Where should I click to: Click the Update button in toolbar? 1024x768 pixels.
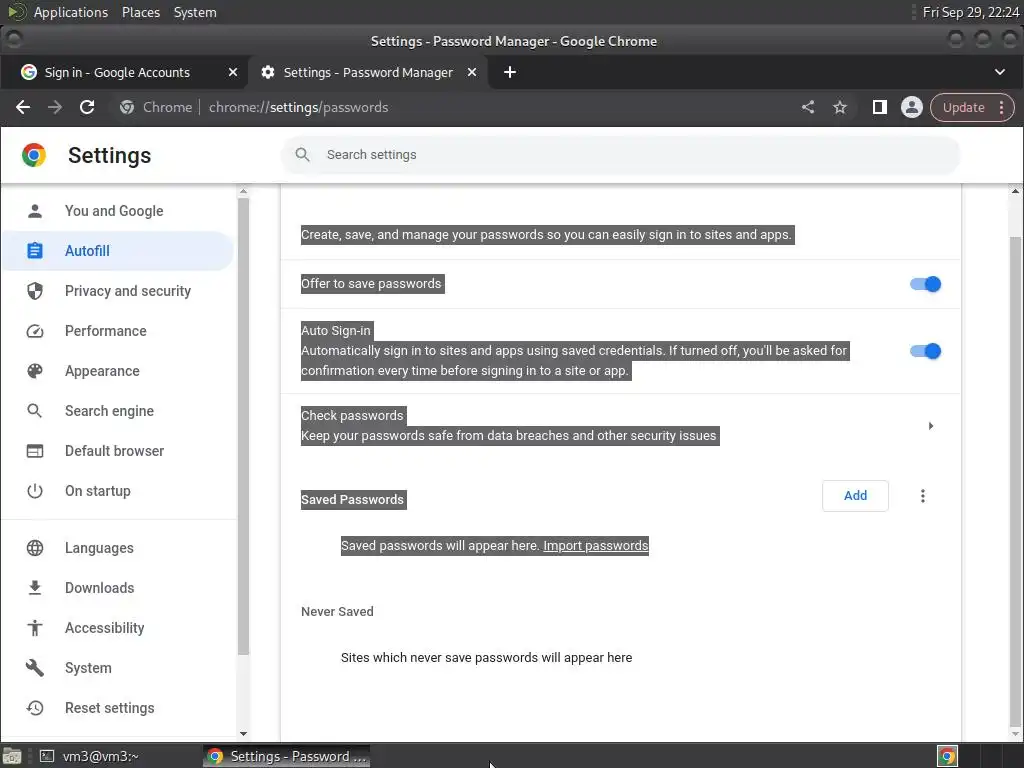coord(963,107)
